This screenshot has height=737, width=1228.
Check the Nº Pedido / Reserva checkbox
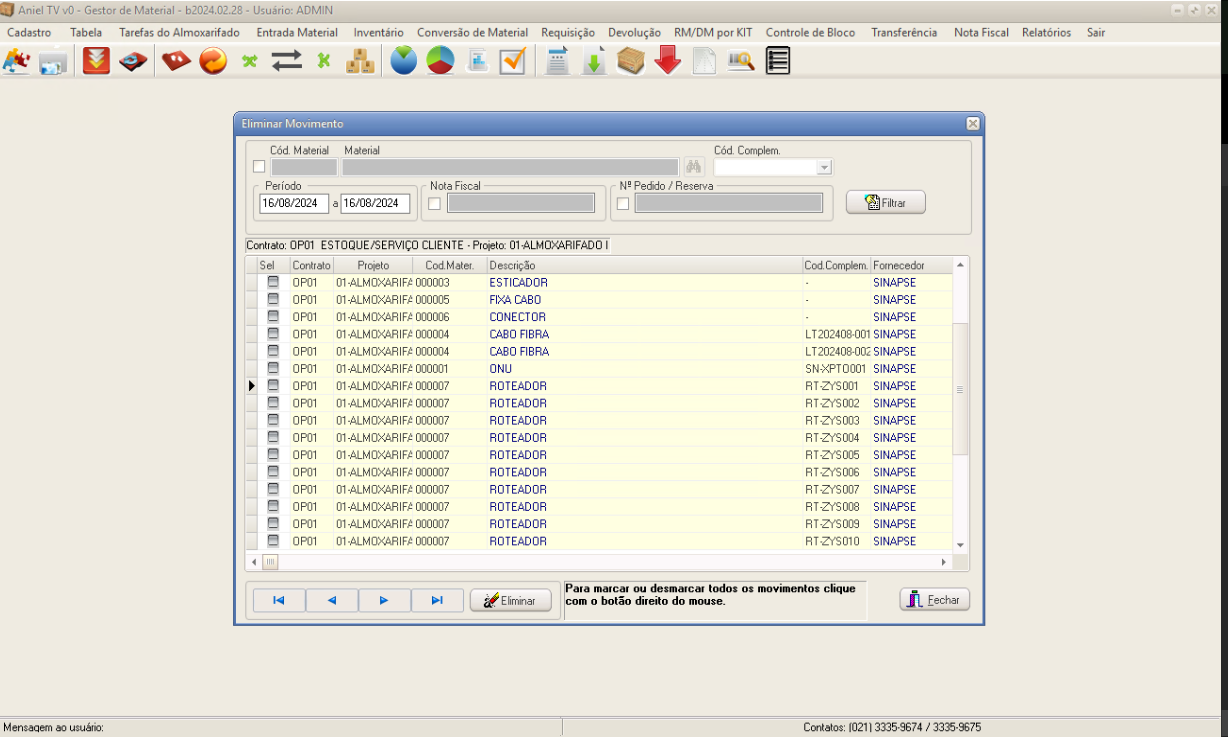[x=623, y=204]
